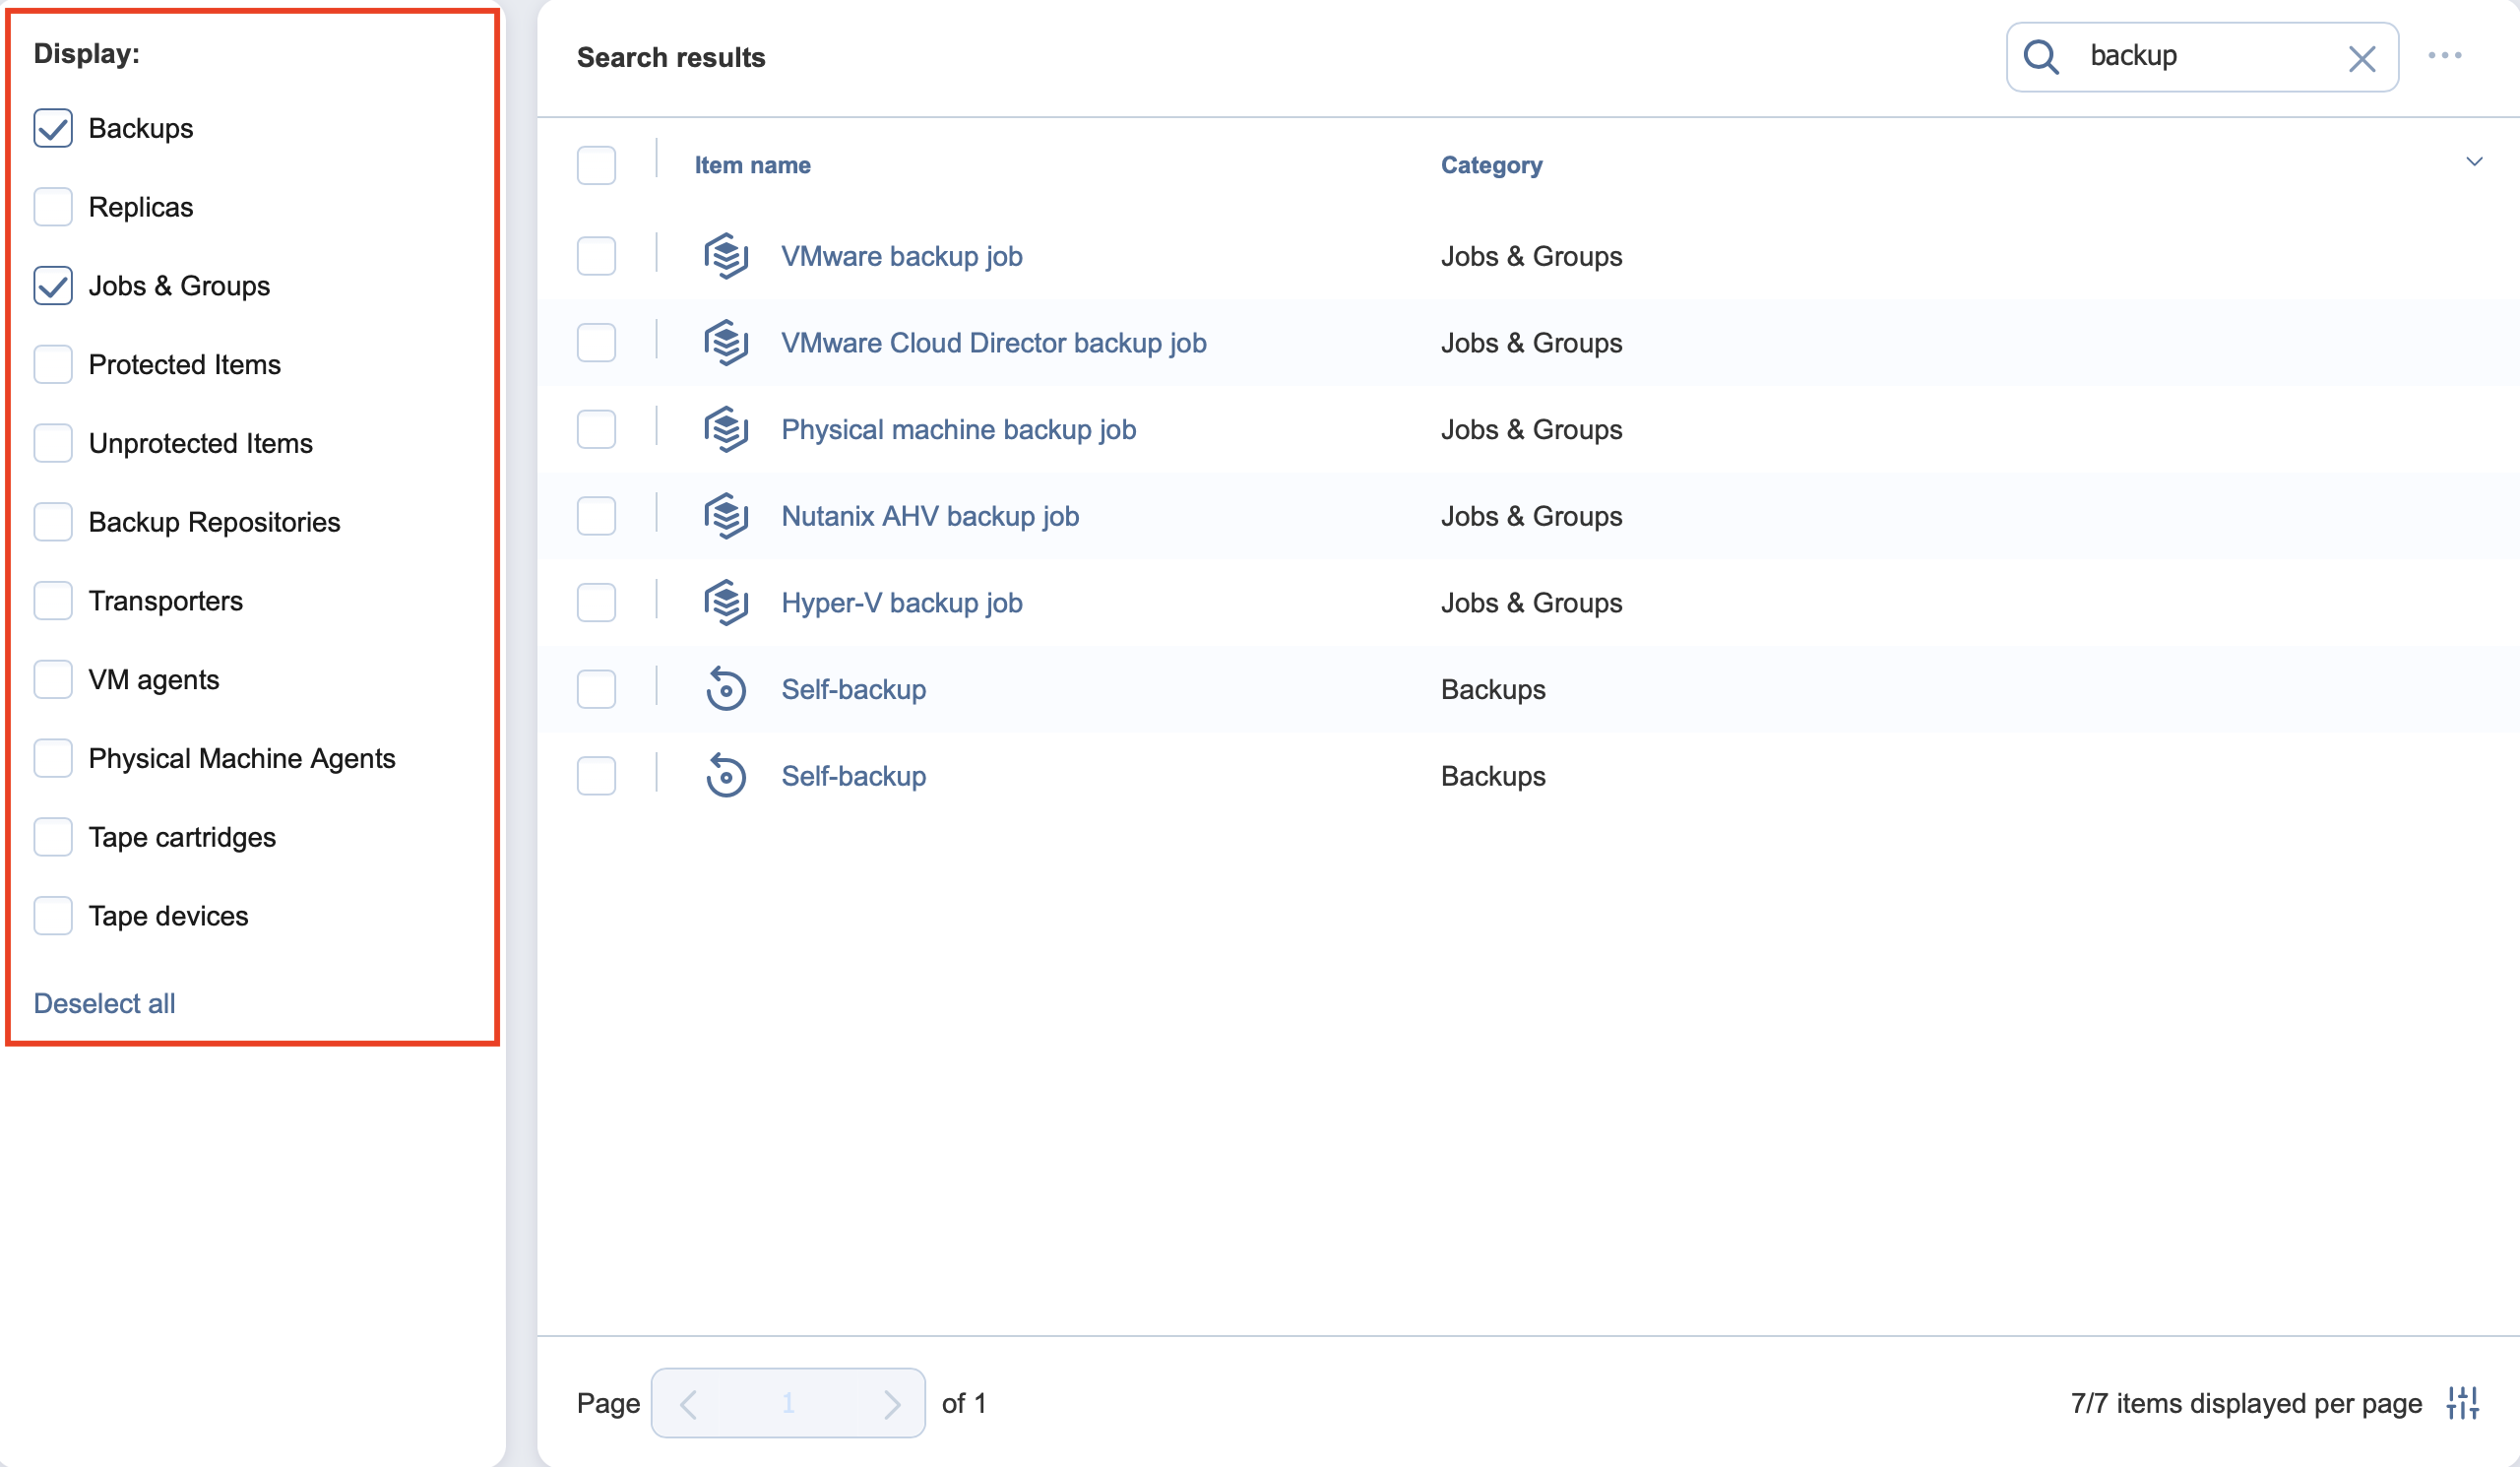Open the three-dot more options menu

point(2444,56)
